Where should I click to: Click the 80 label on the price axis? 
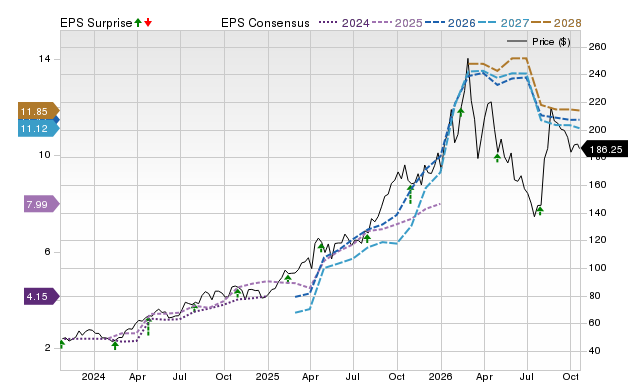coord(595,295)
